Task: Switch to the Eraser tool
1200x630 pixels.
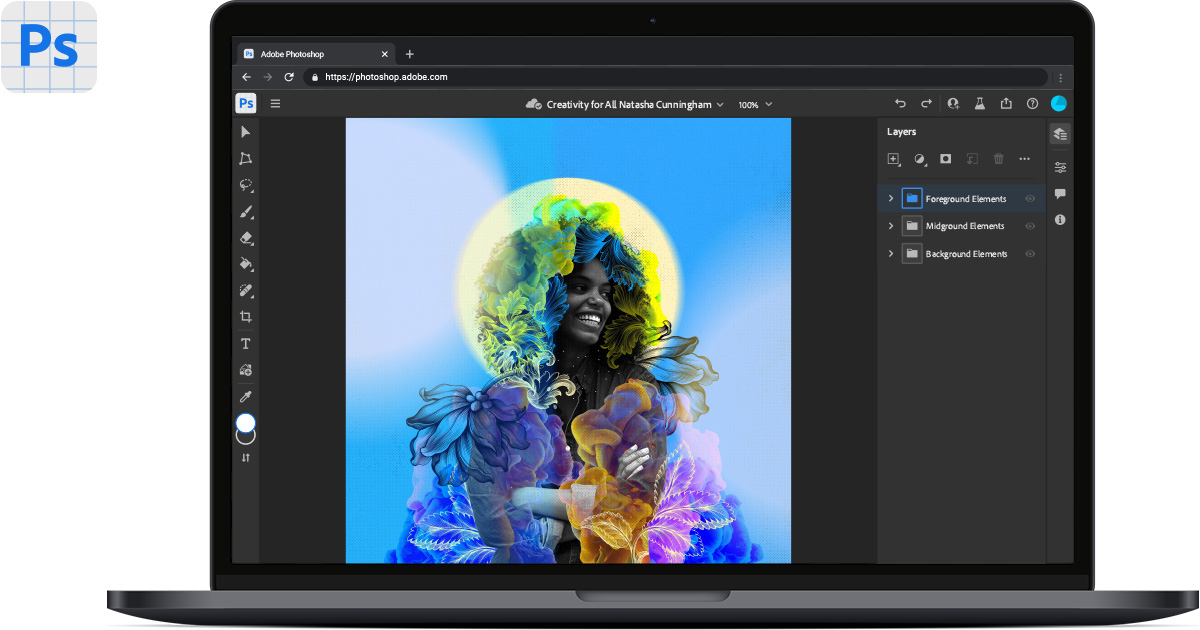Action: (x=245, y=238)
